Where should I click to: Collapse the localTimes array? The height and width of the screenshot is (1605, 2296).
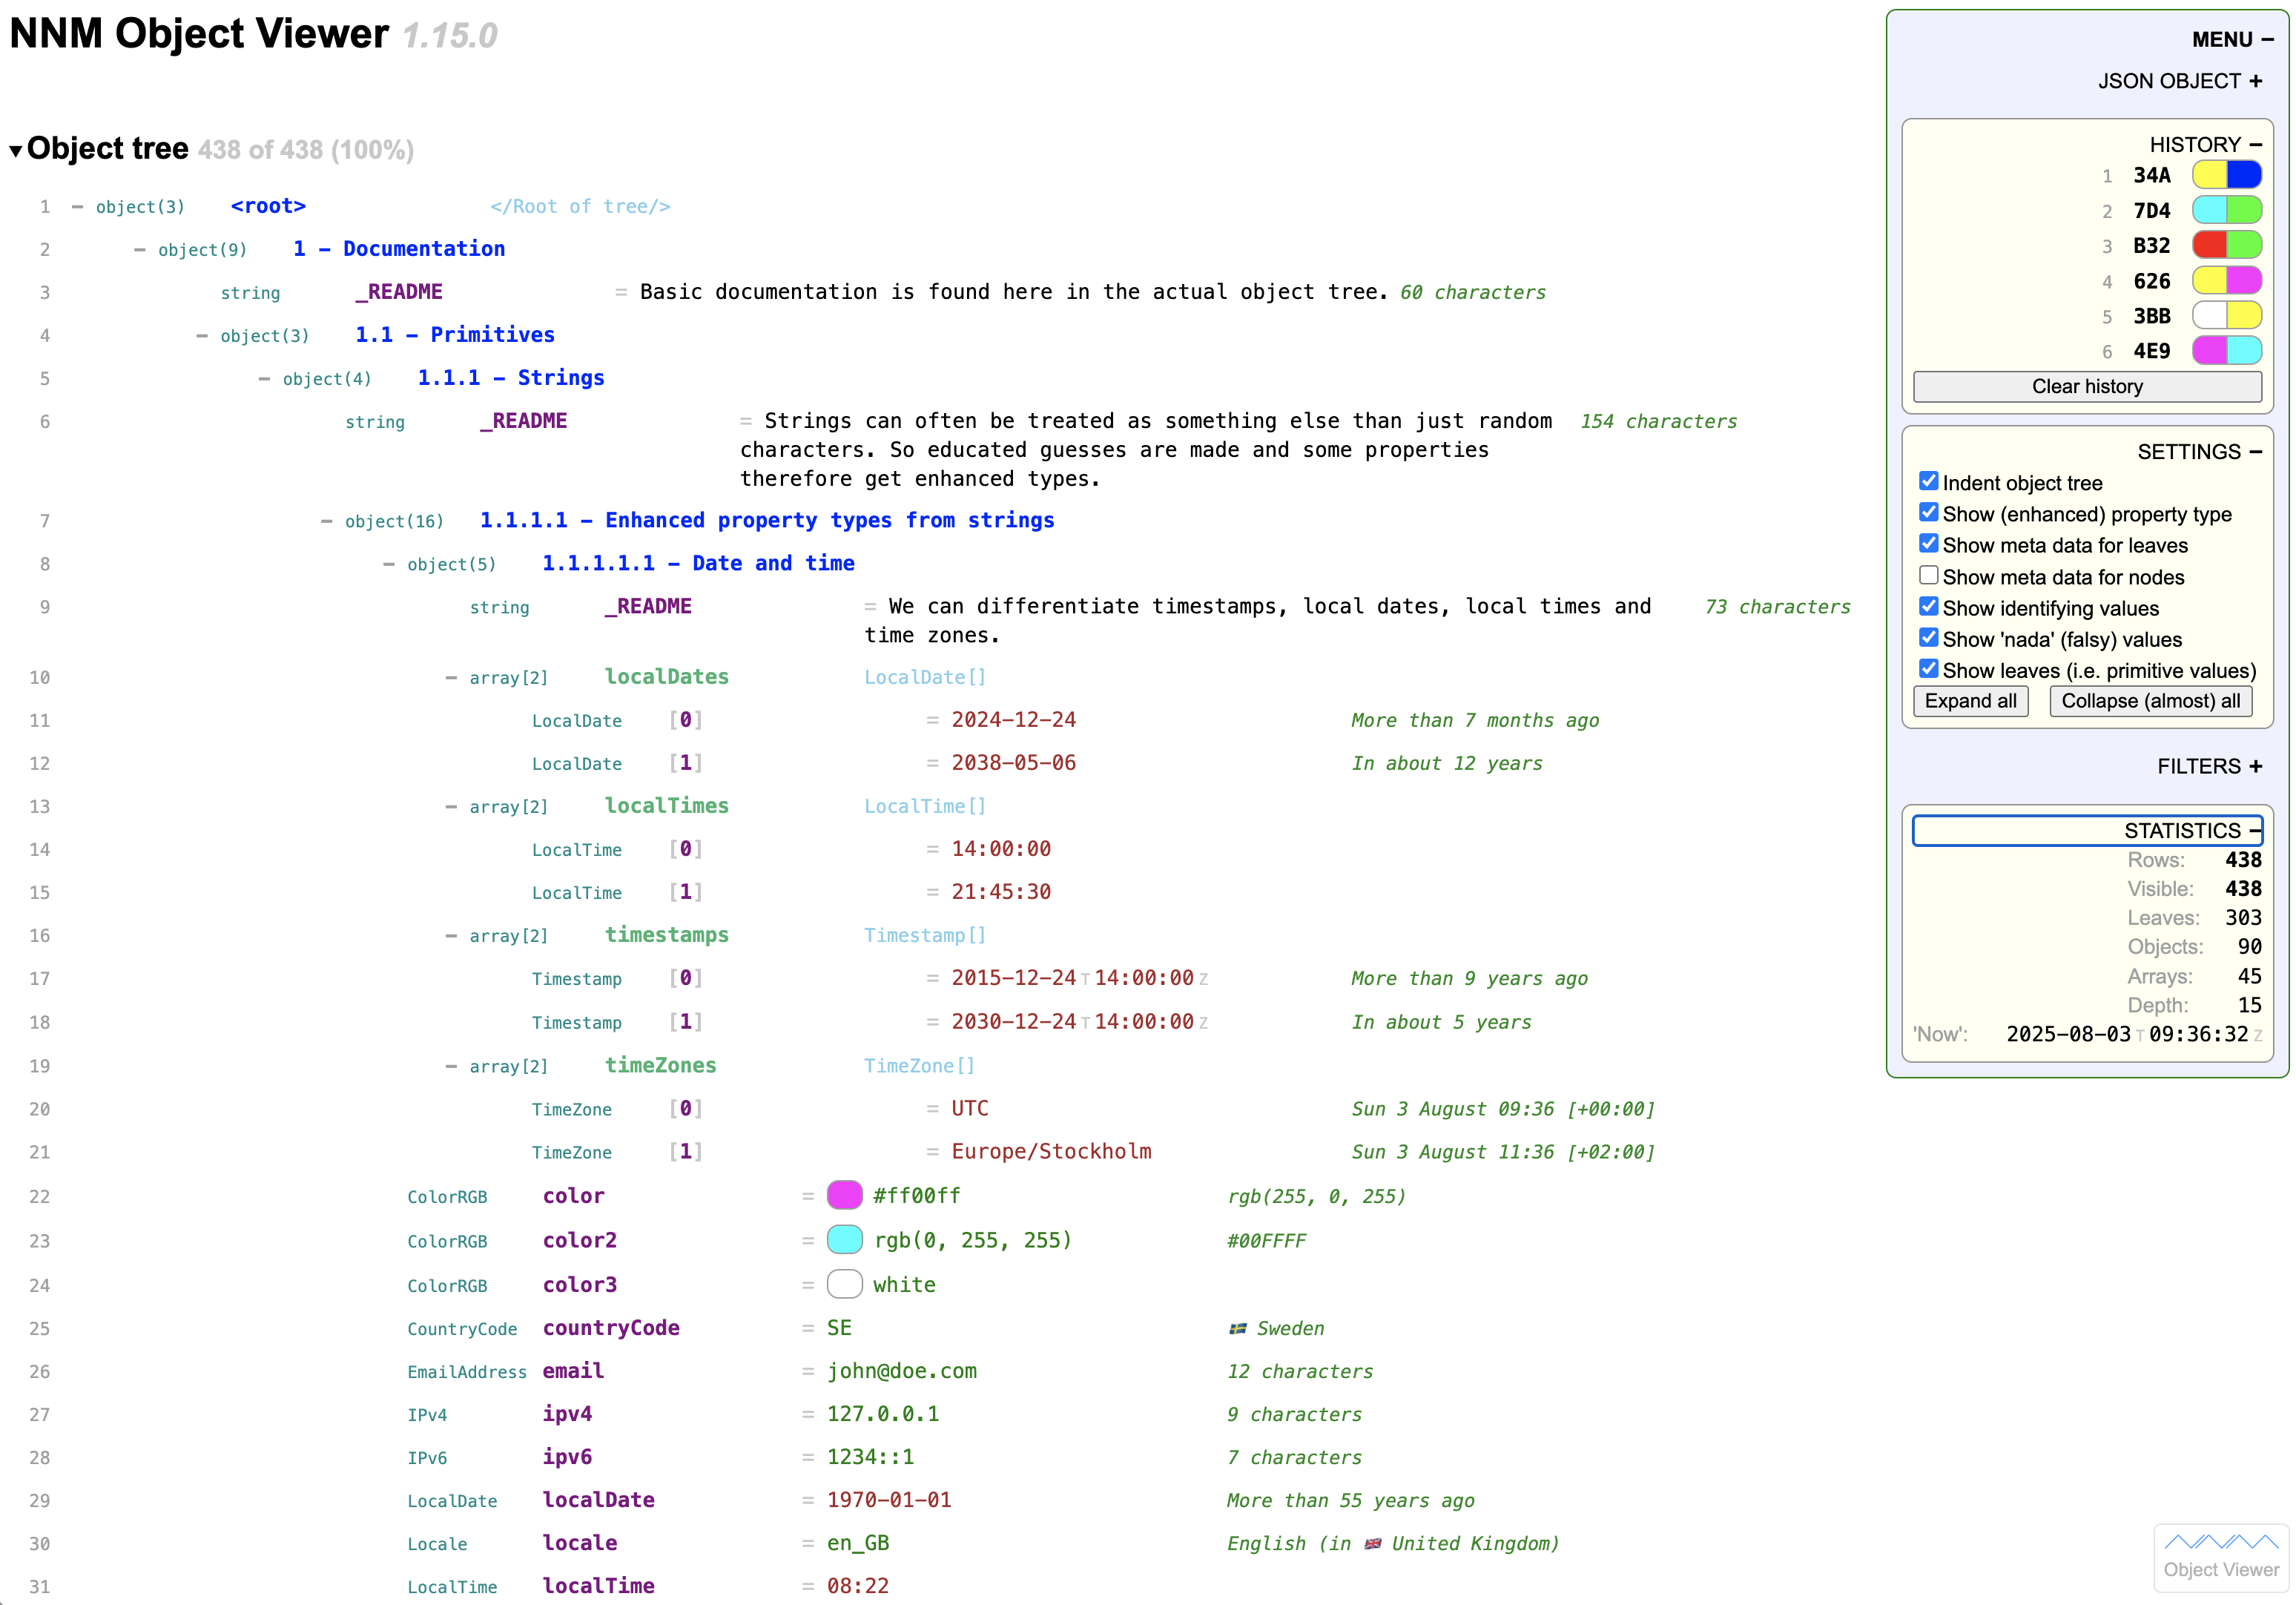451,807
